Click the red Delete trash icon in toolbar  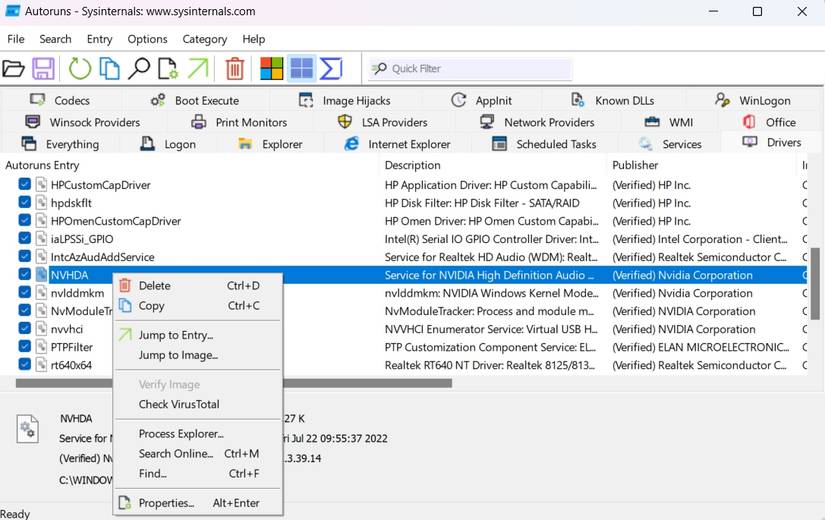point(235,69)
